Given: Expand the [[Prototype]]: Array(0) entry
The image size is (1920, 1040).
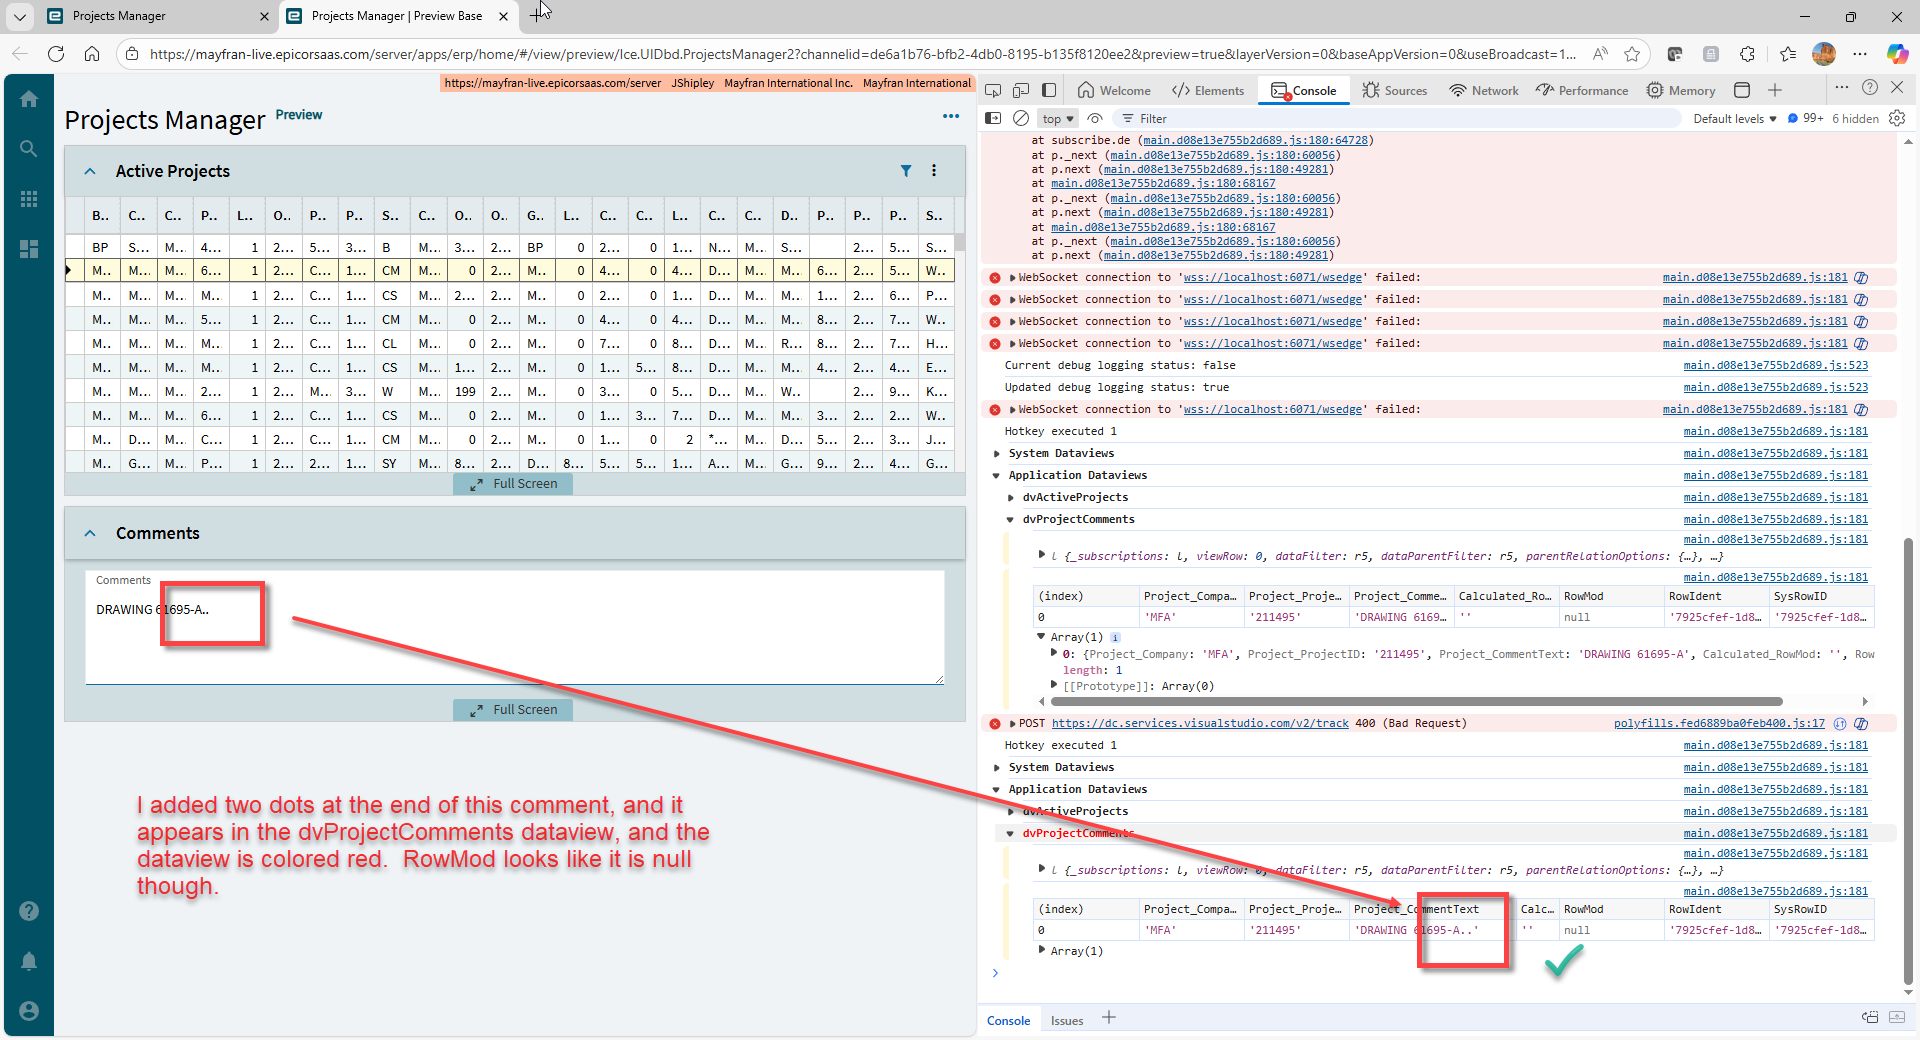Looking at the screenshot, I should point(1055,685).
